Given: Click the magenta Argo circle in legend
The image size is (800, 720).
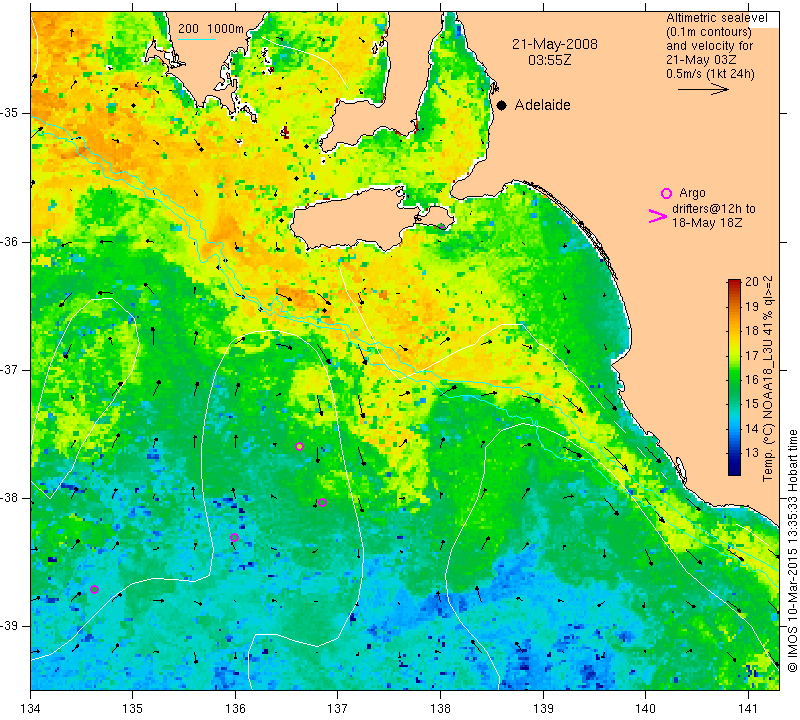Looking at the screenshot, I should pos(666,193).
